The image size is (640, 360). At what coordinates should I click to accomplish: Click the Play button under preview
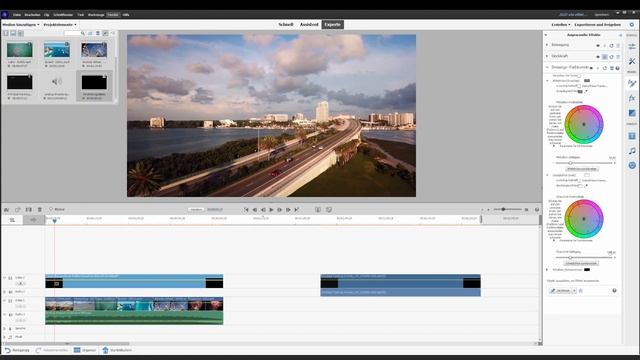pos(271,209)
